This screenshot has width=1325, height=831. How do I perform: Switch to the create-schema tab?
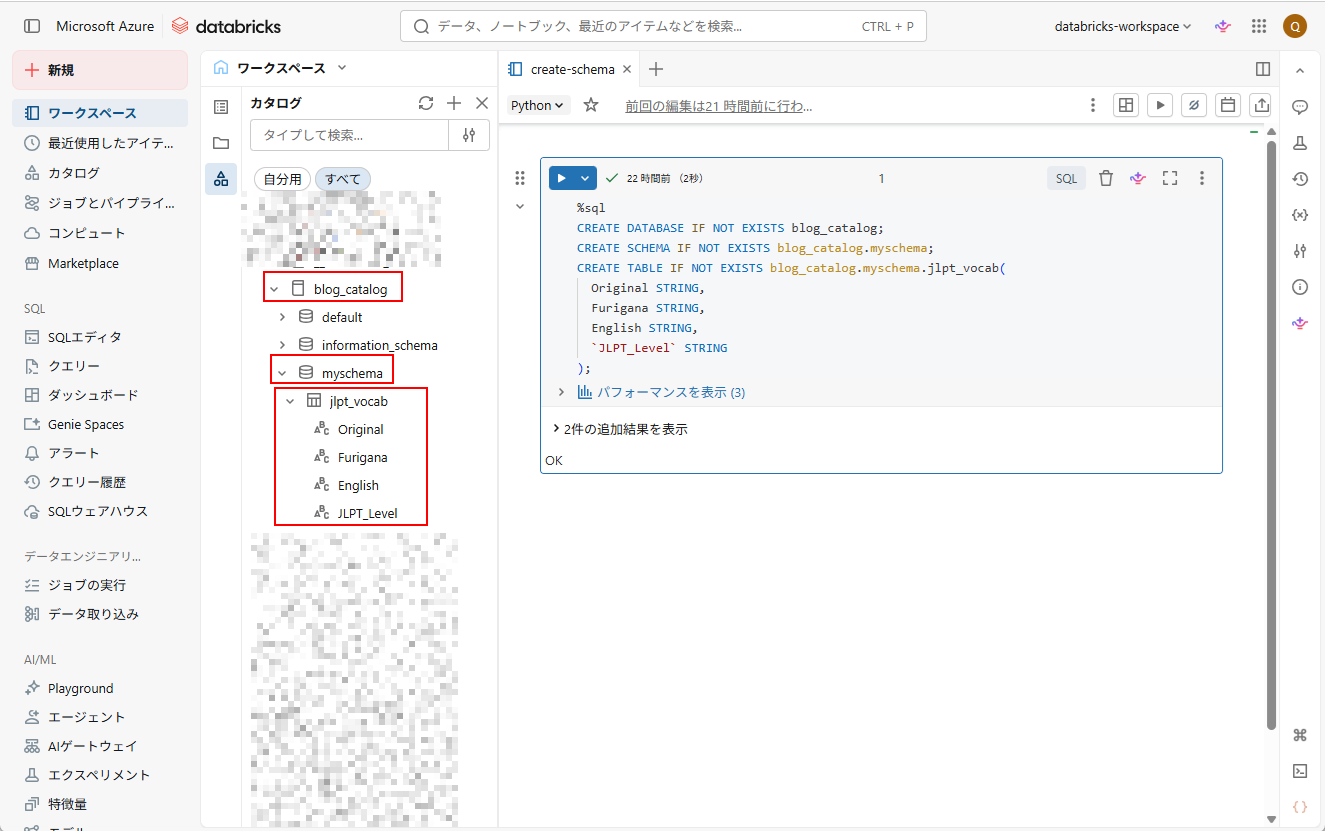click(570, 69)
